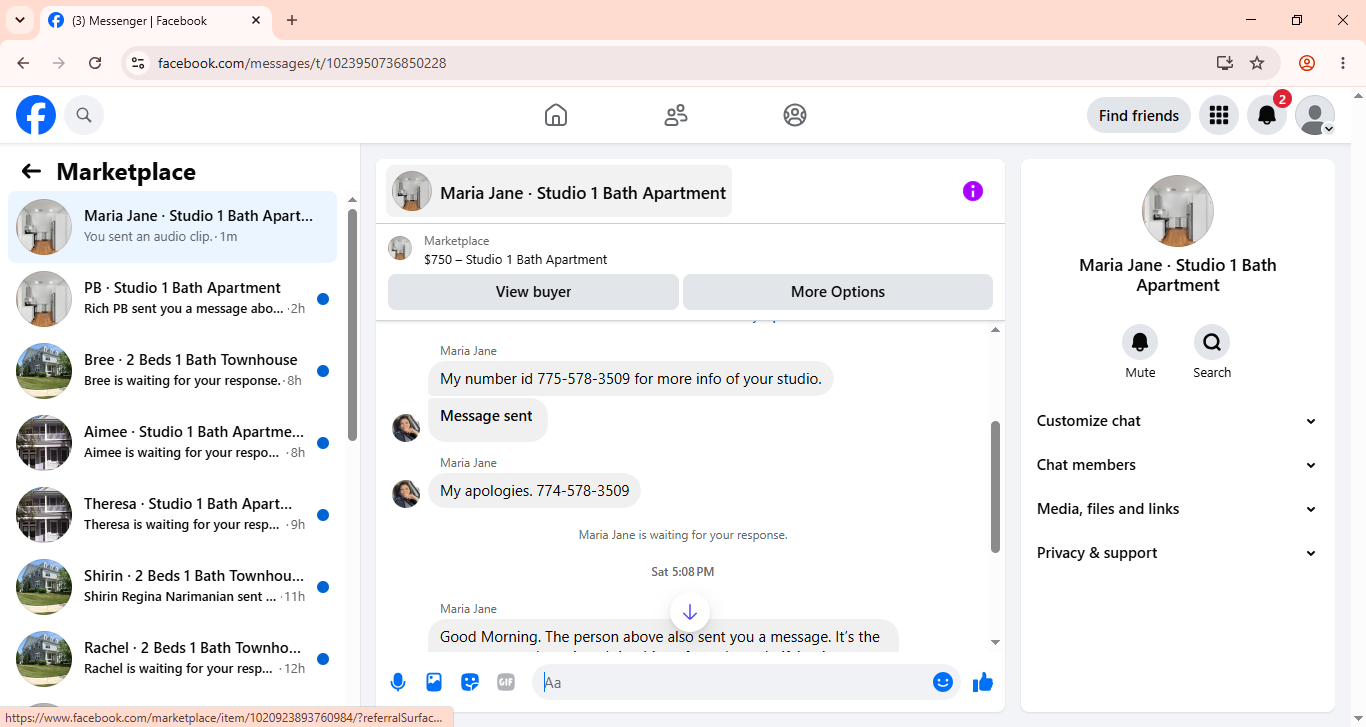Click the message text input field

[x=733, y=682]
